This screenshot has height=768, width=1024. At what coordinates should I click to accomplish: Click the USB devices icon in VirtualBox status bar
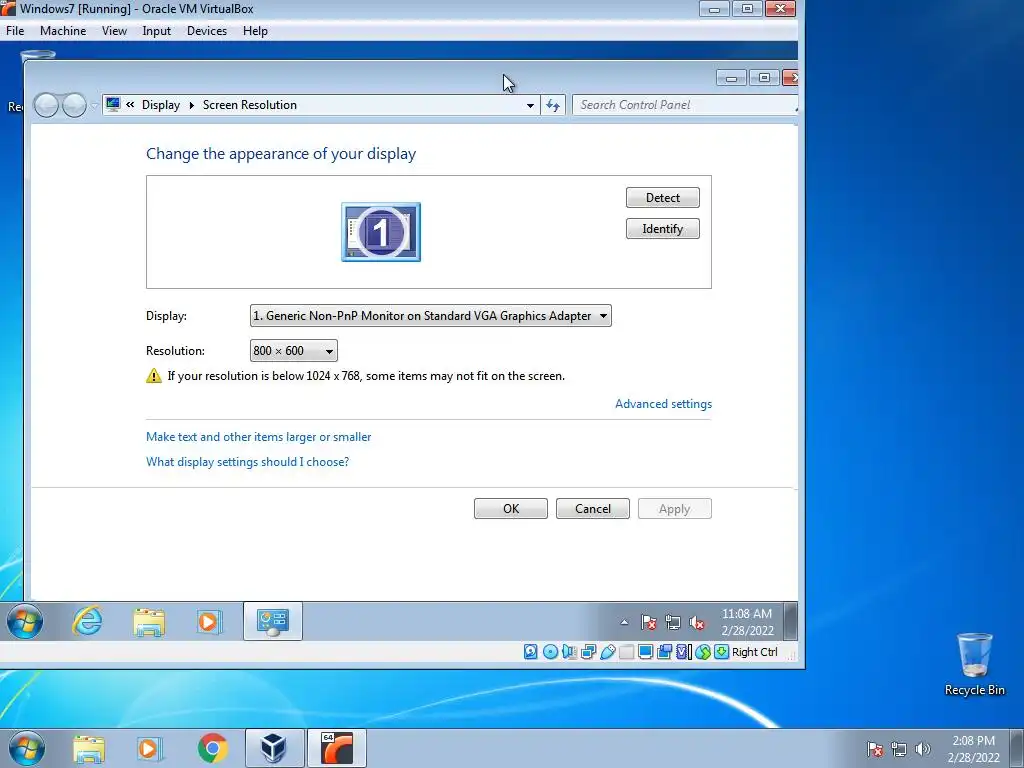[x=607, y=652]
